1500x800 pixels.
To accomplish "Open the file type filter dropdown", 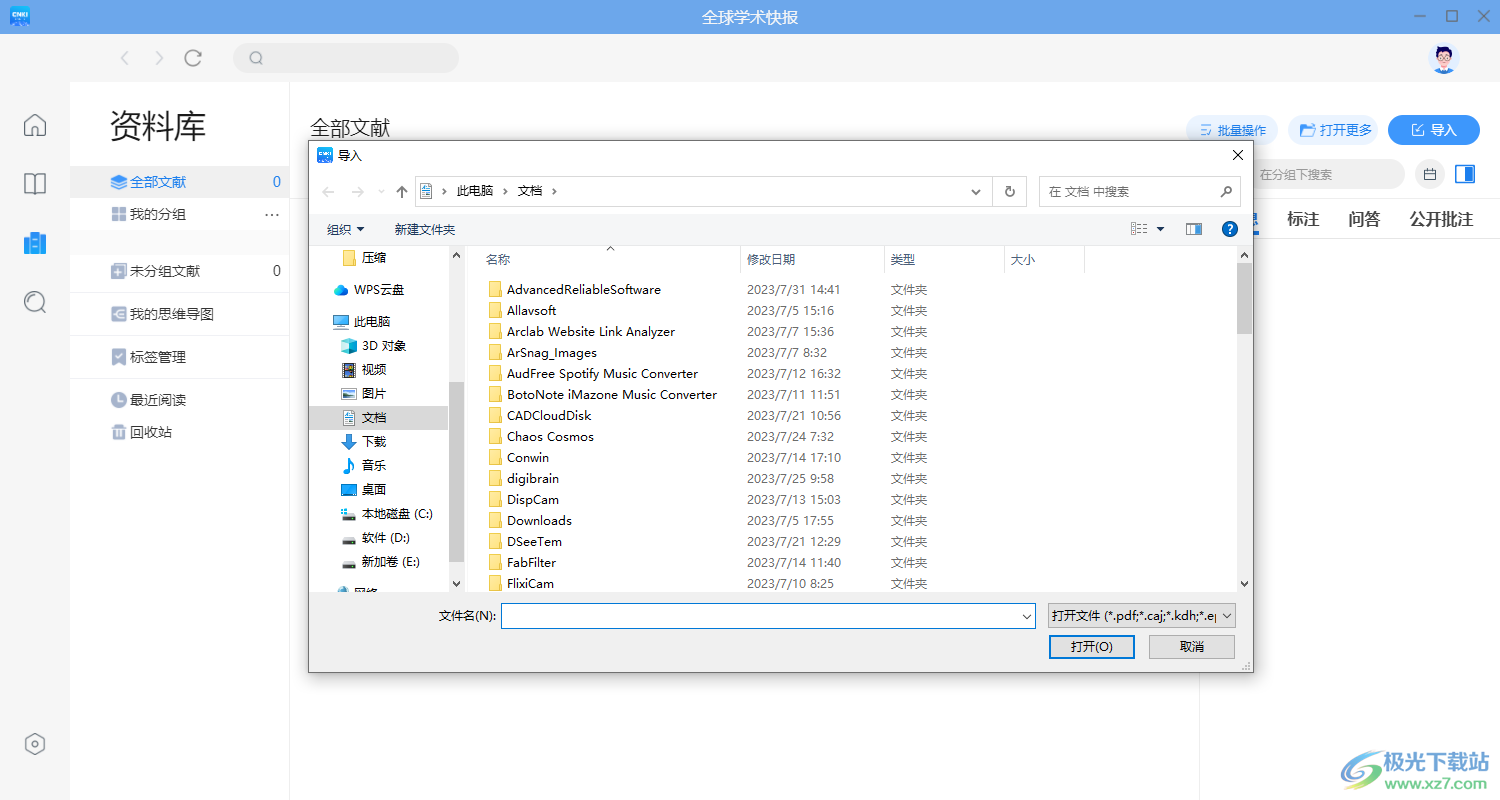I will pyautogui.click(x=1142, y=616).
